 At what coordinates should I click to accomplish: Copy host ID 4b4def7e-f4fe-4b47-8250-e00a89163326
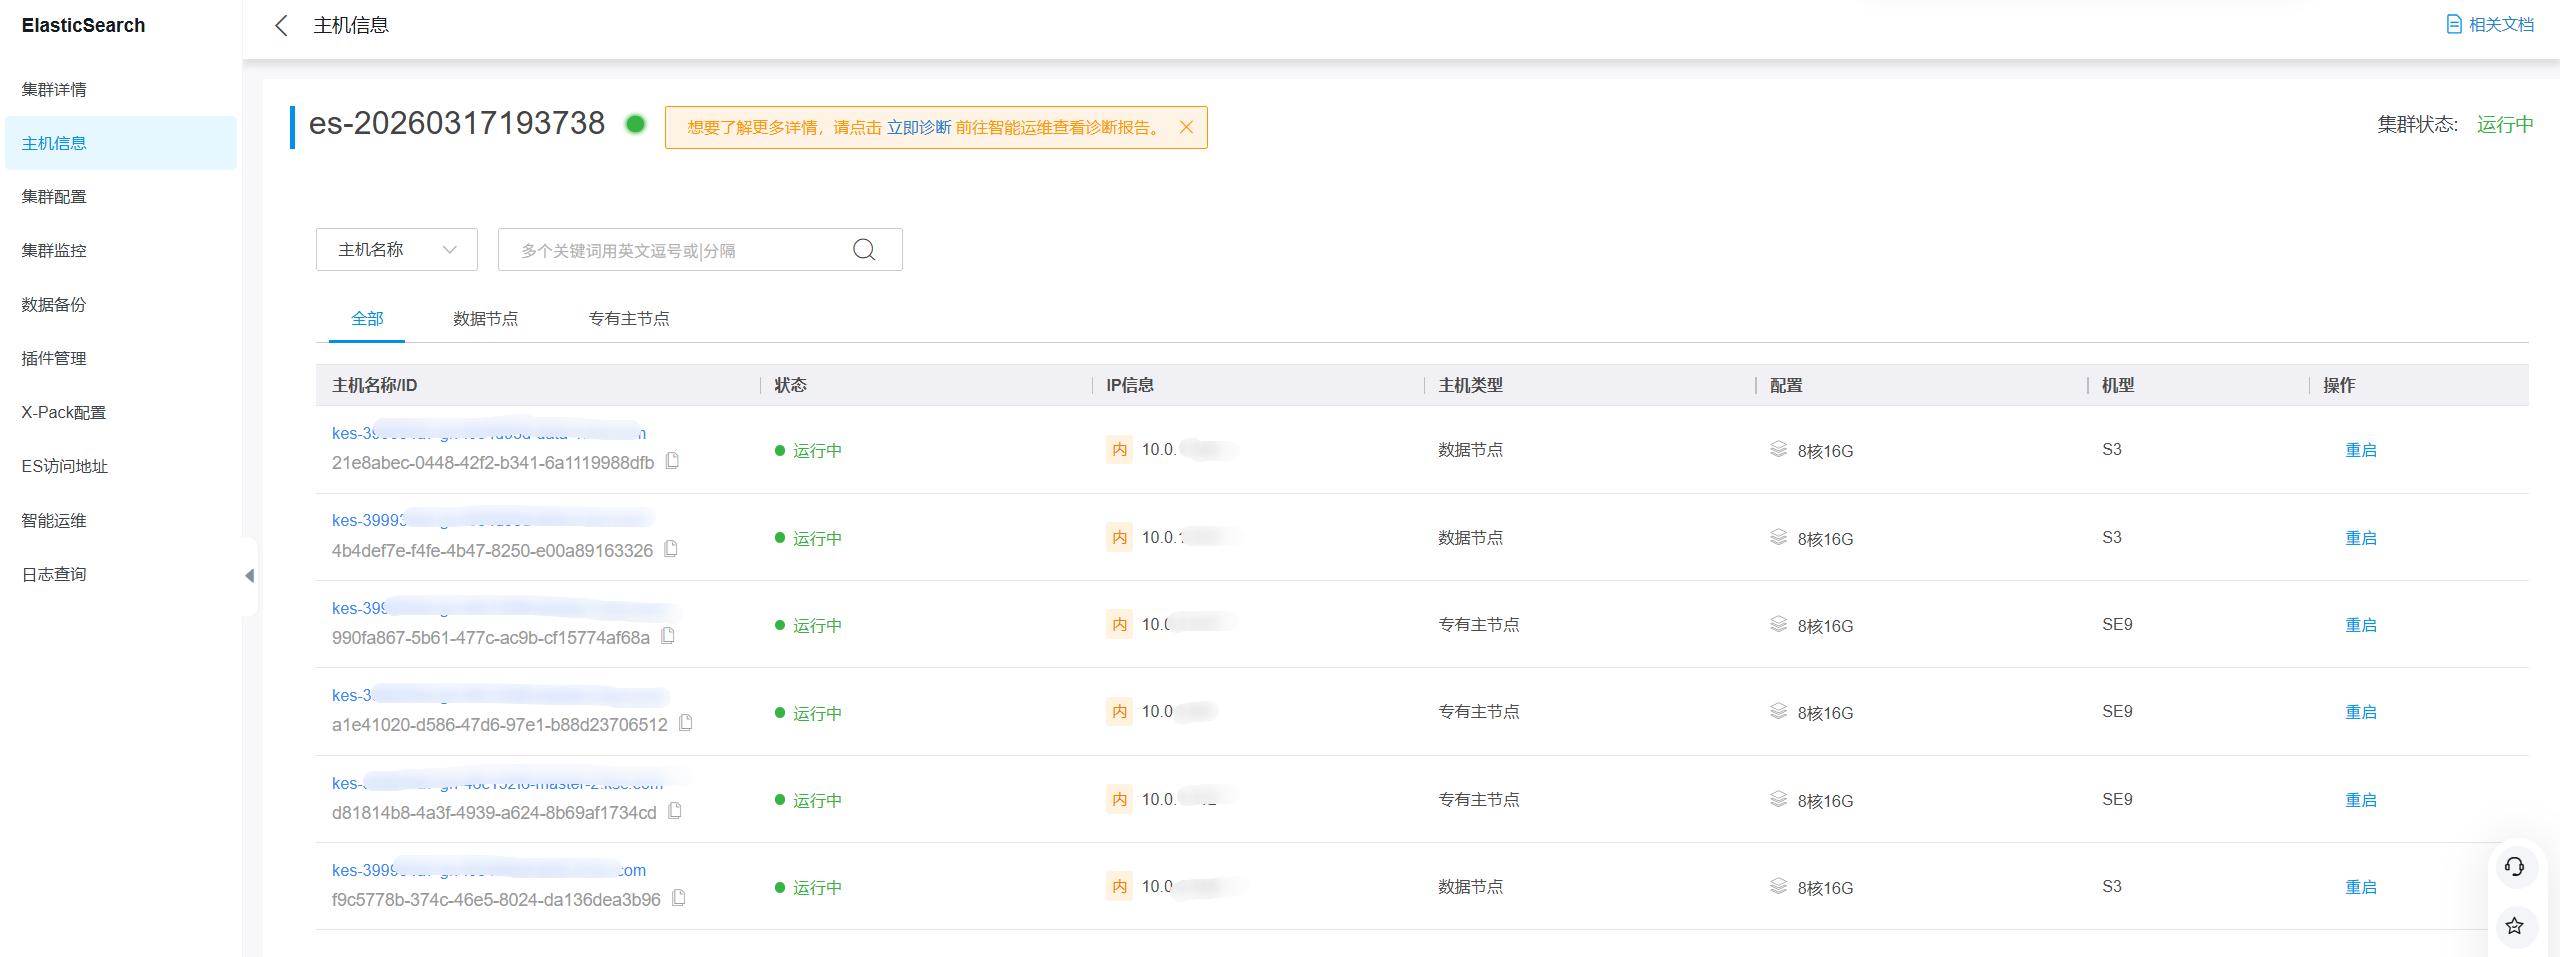[x=671, y=549]
